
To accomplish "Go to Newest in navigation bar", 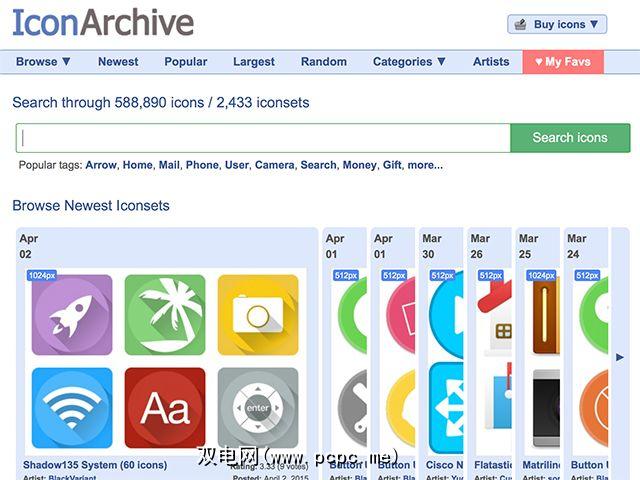I will [118, 62].
